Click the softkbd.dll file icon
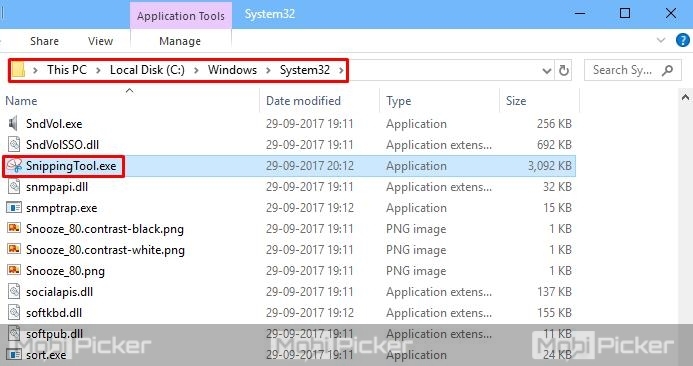 click(14, 312)
